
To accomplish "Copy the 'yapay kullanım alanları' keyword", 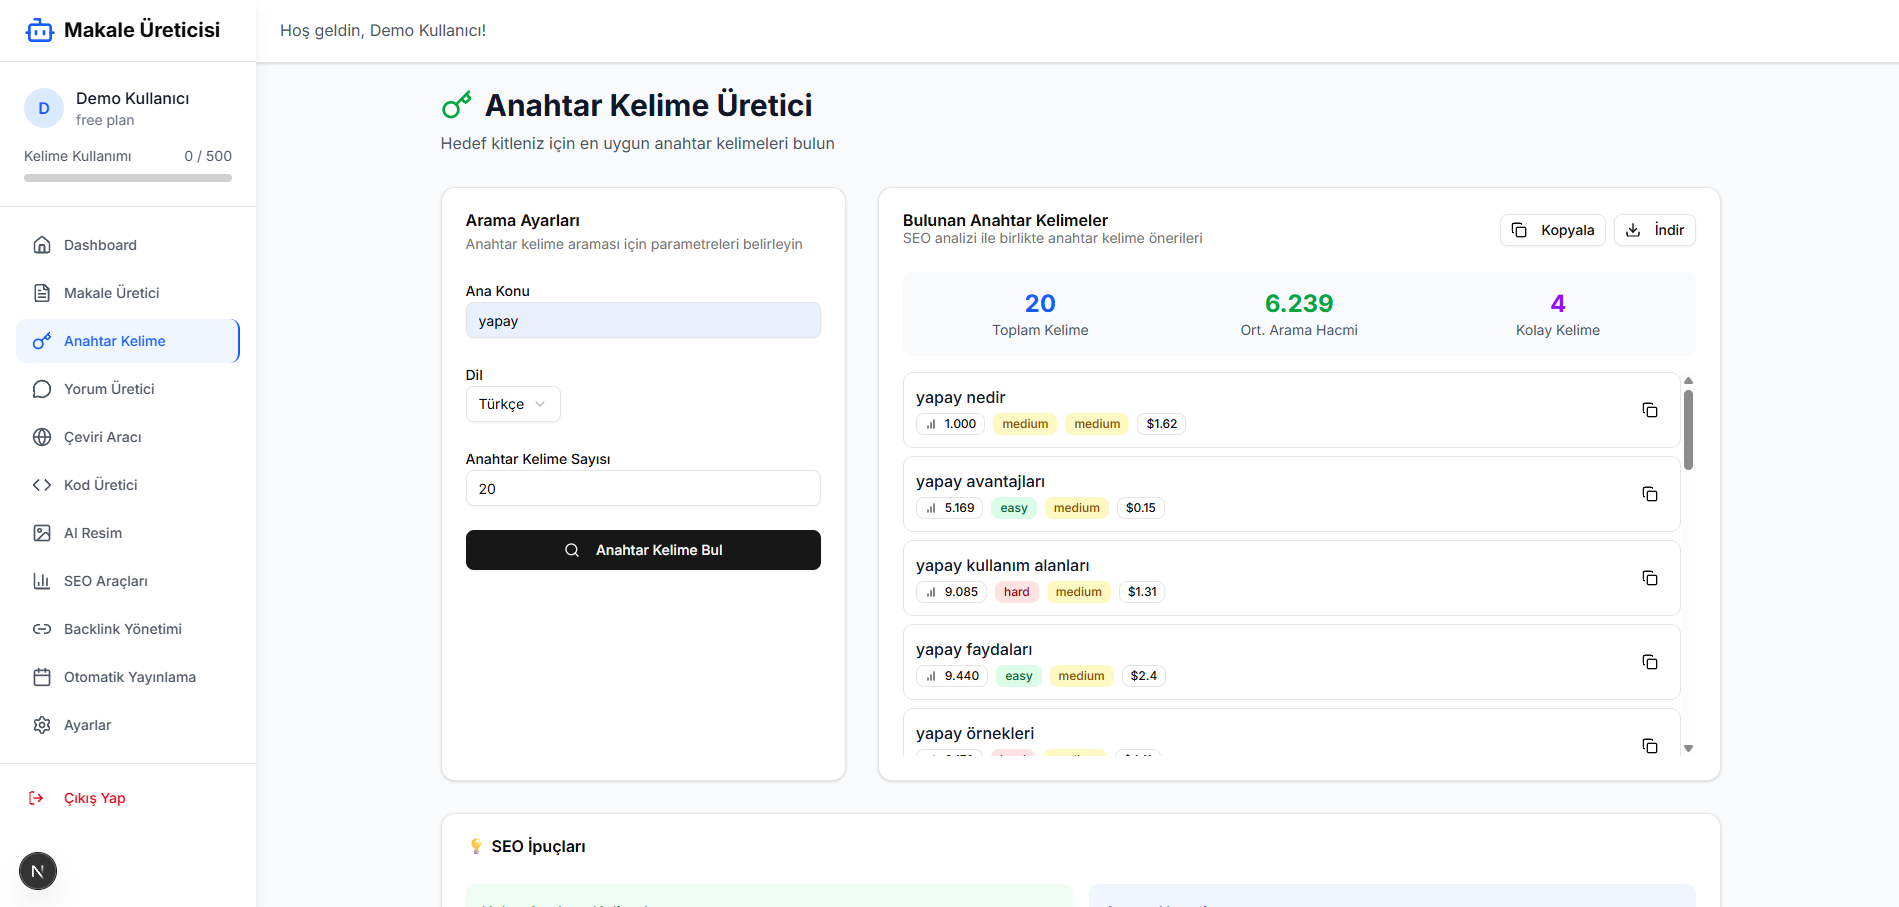I will 1650,578.
